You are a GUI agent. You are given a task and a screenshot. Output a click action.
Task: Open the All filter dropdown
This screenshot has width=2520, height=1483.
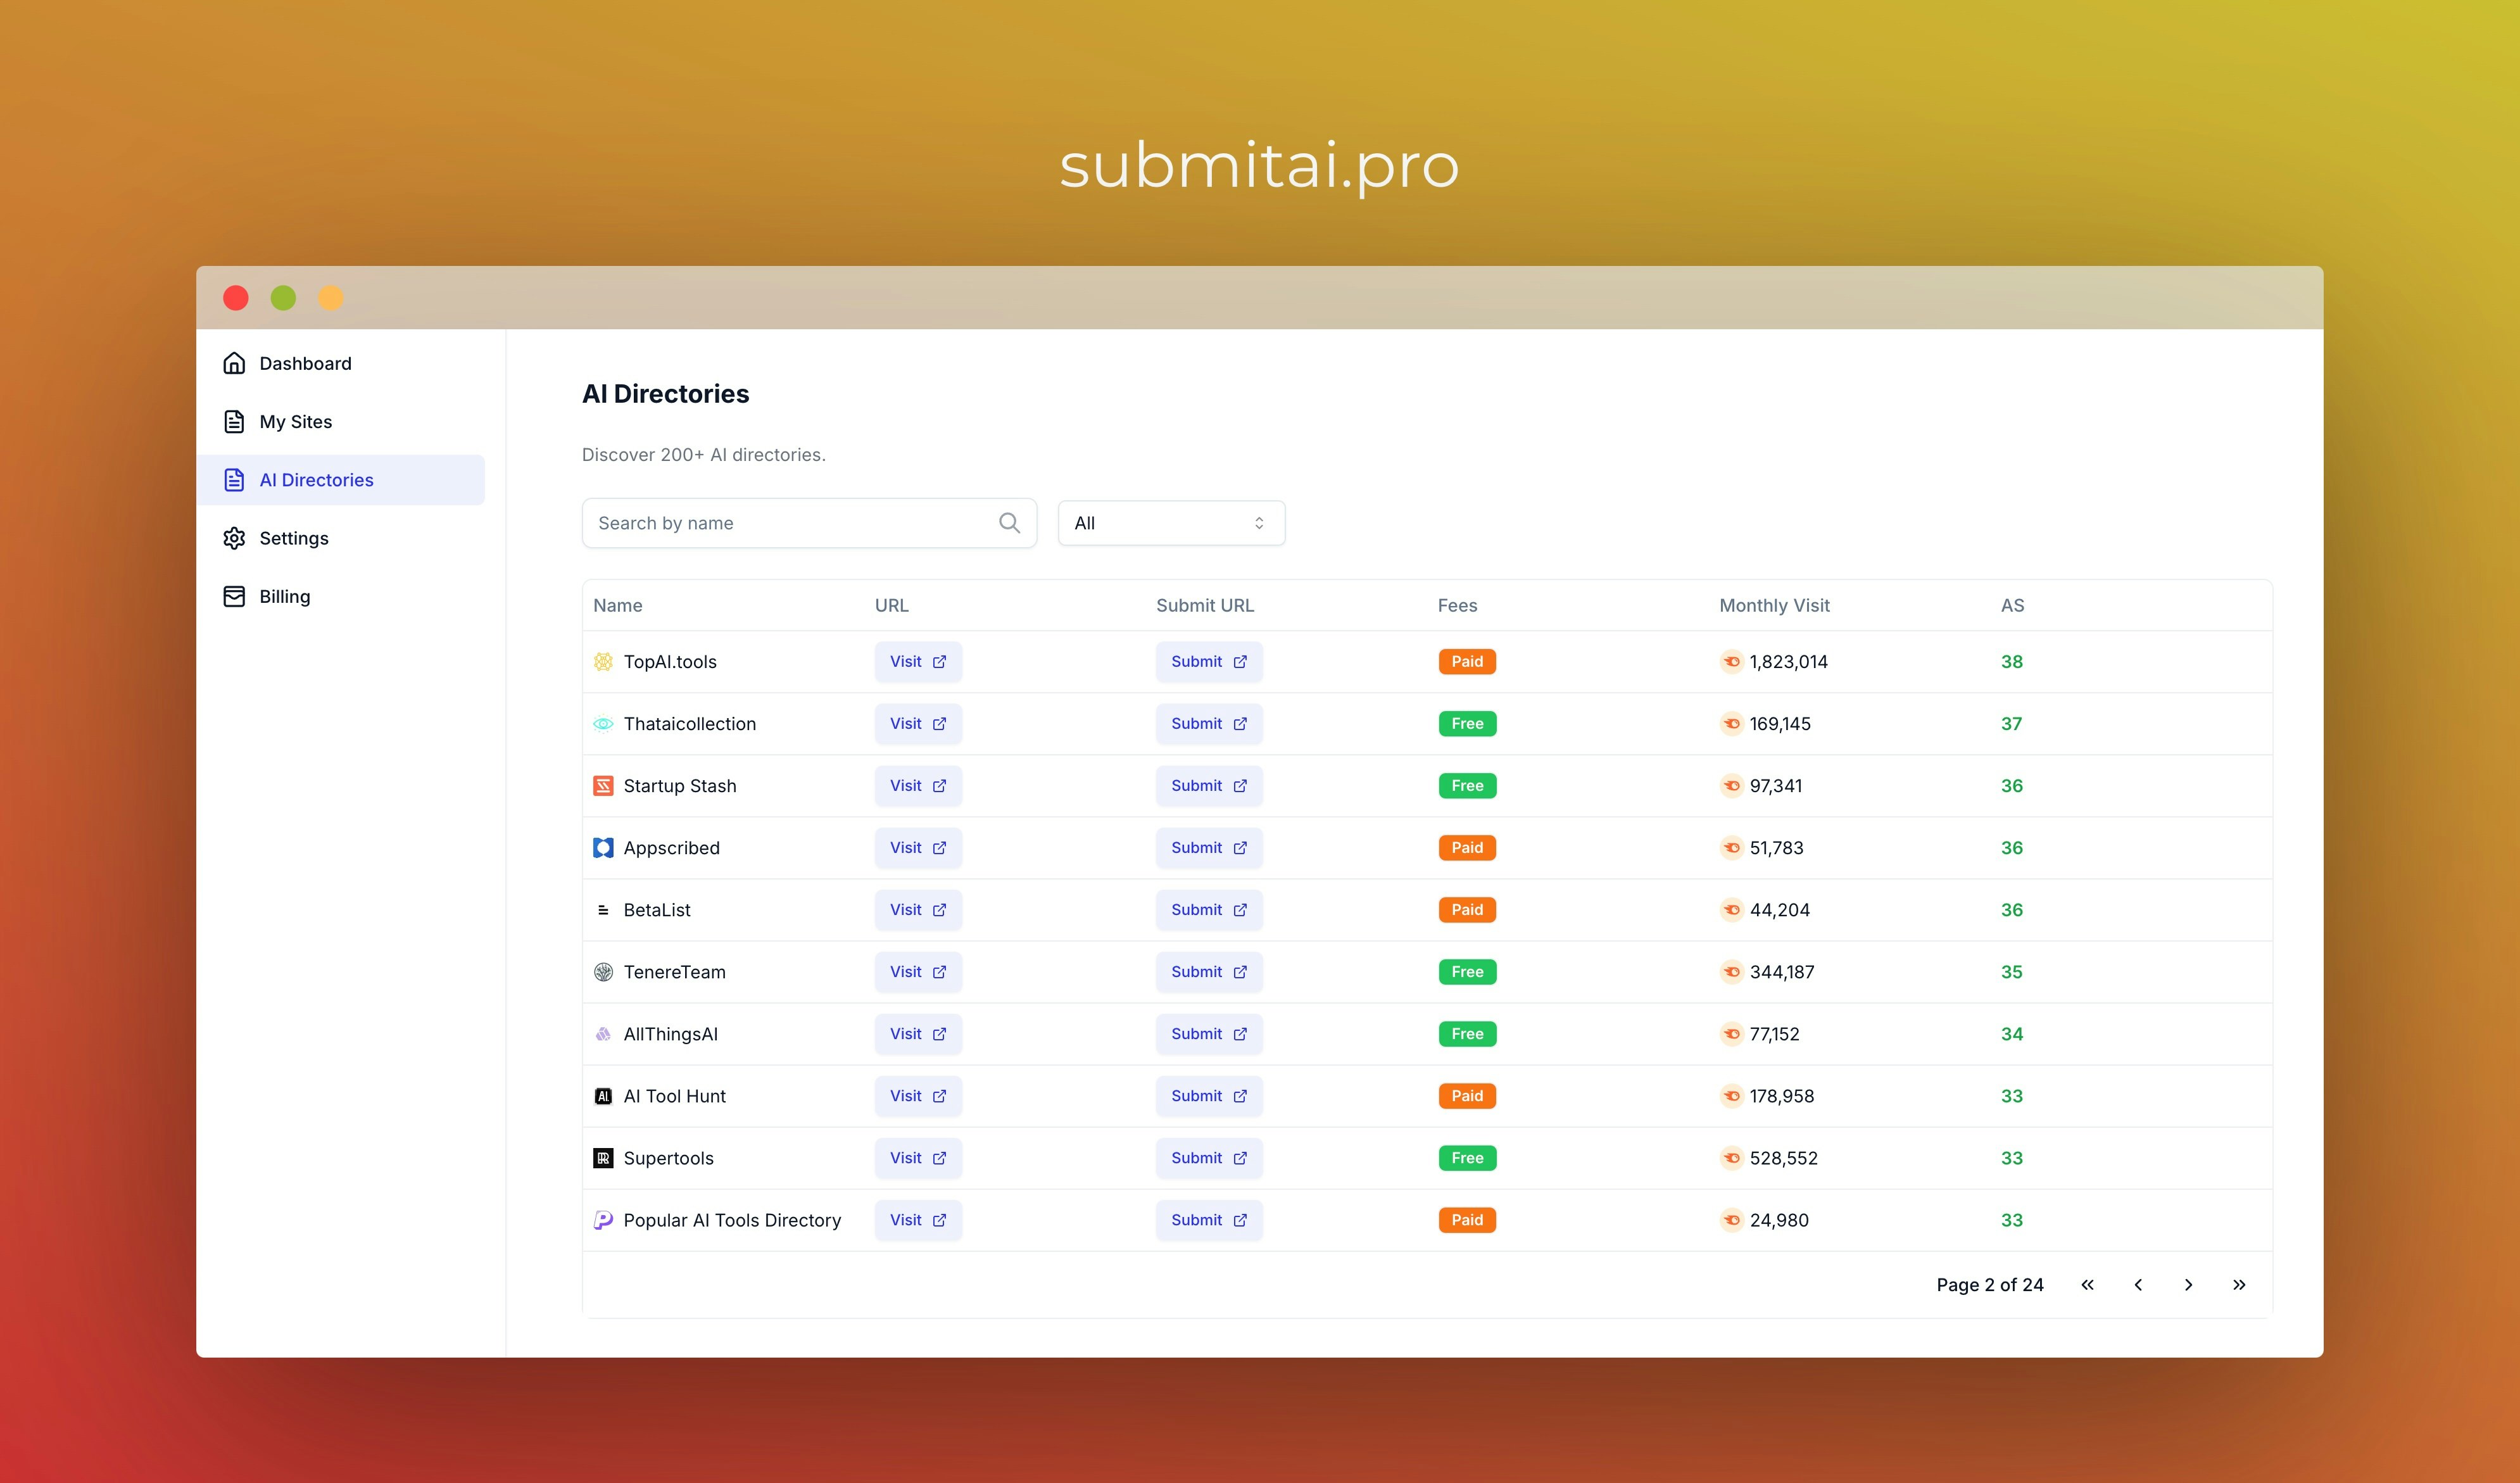[1171, 523]
